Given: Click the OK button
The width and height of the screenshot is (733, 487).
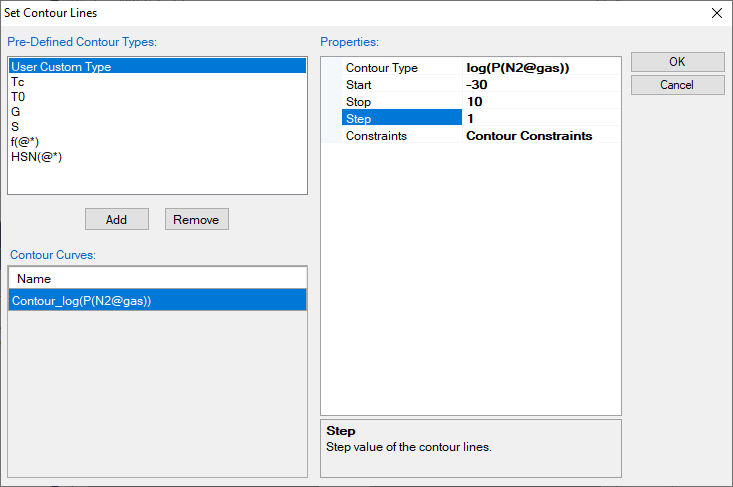Looking at the screenshot, I should pyautogui.click(x=677, y=61).
